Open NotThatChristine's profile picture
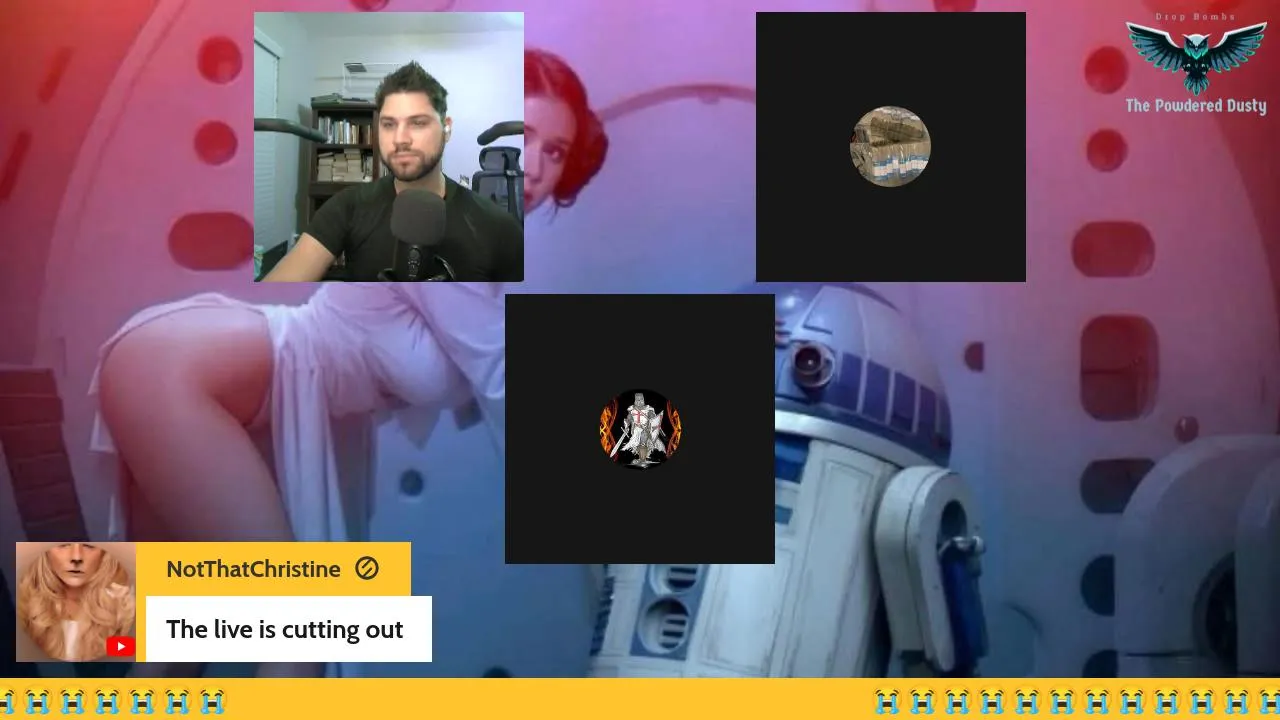This screenshot has width=1280, height=720. pos(76,602)
